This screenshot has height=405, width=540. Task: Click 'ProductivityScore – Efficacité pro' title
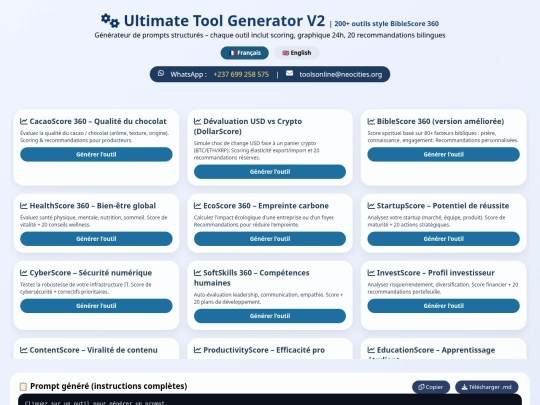pos(264,350)
